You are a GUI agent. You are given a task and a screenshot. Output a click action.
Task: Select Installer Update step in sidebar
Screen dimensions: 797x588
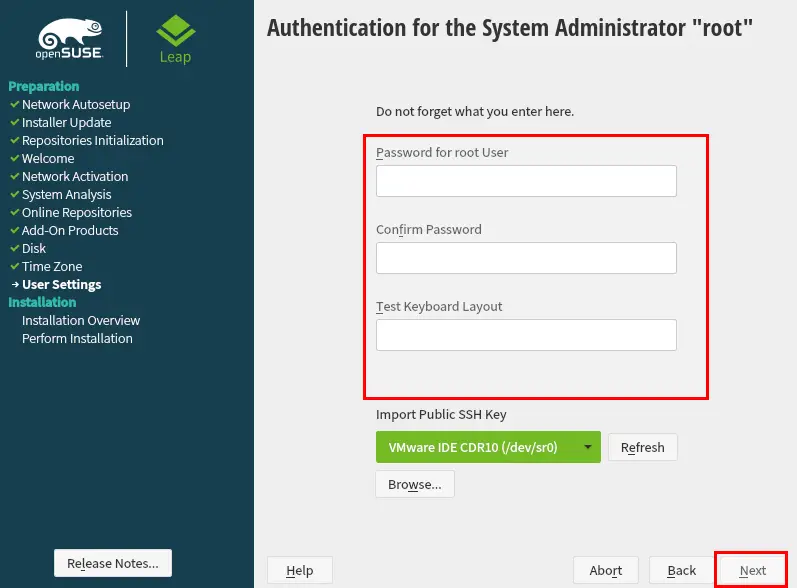[x=66, y=122]
